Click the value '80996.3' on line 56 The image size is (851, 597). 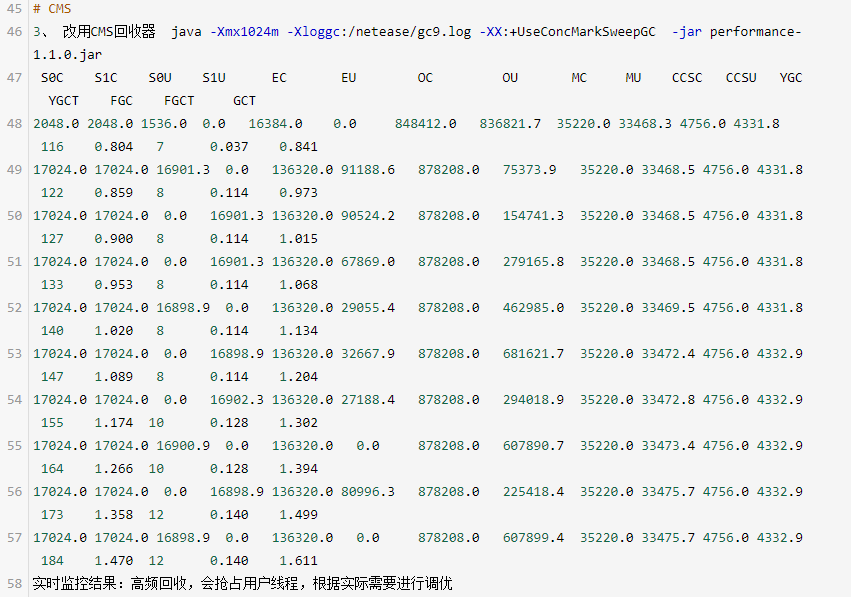point(368,492)
